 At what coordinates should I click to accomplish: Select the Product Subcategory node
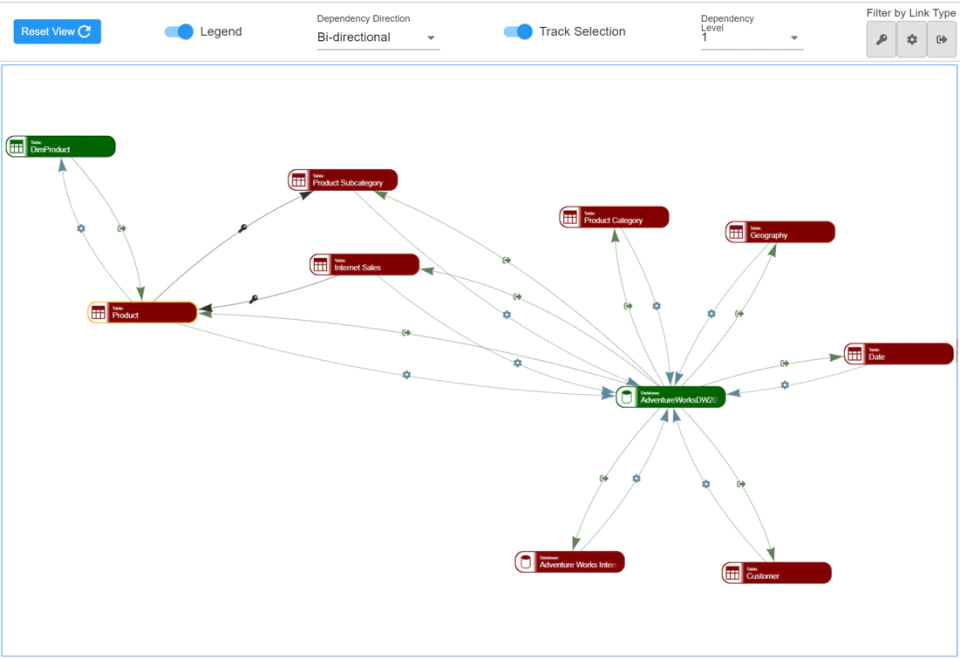click(x=343, y=180)
